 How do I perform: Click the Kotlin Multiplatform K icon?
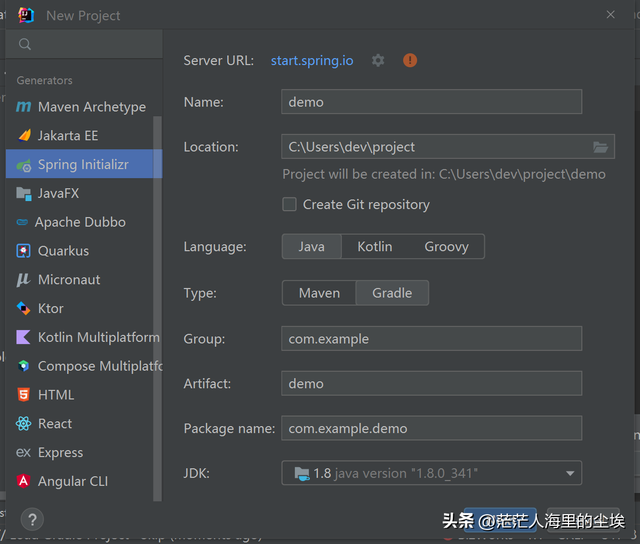[23, 337]
